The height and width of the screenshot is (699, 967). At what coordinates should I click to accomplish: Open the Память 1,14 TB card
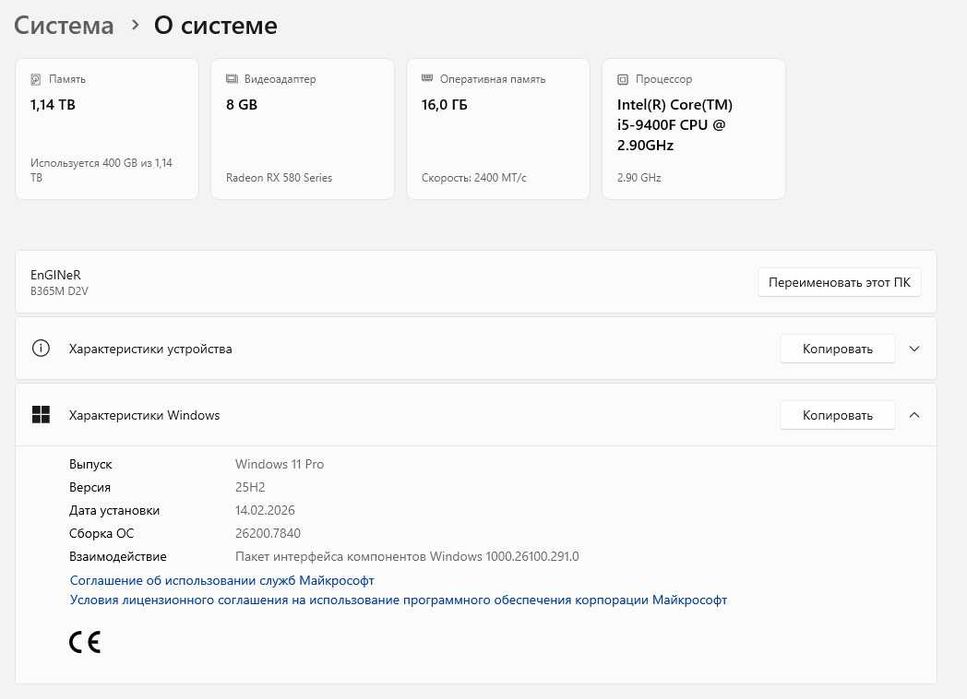click(107, 129)
